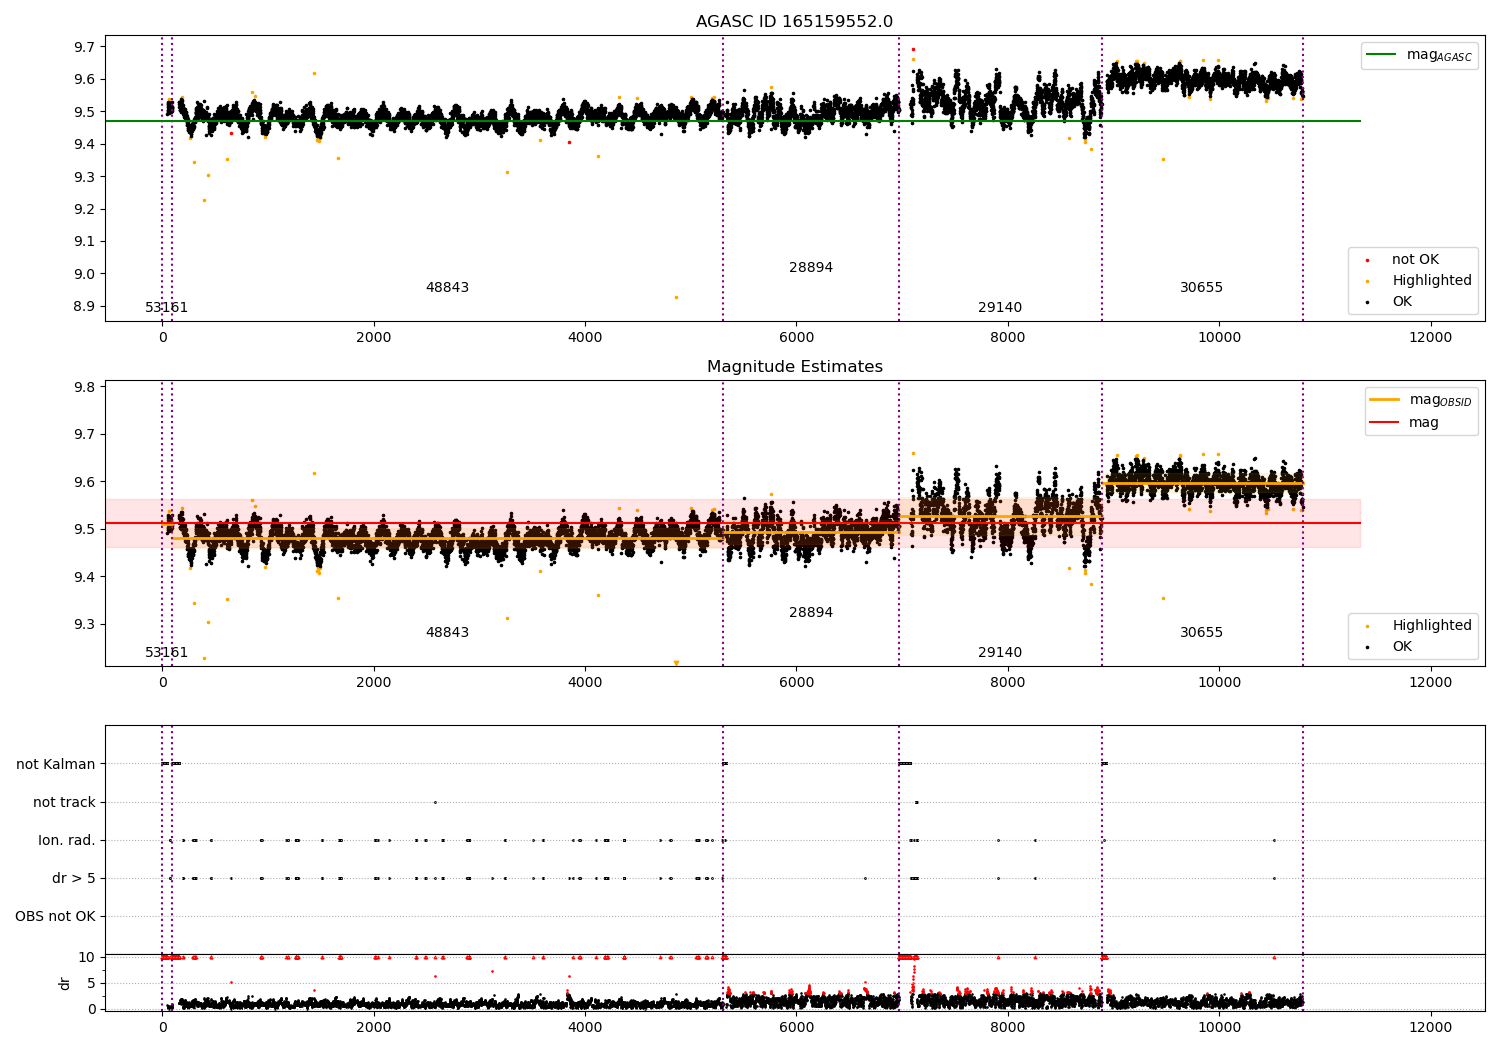Click the 'not Kalman' row label
Screen dimensions: 1500x1050
(x=56, y=765)
